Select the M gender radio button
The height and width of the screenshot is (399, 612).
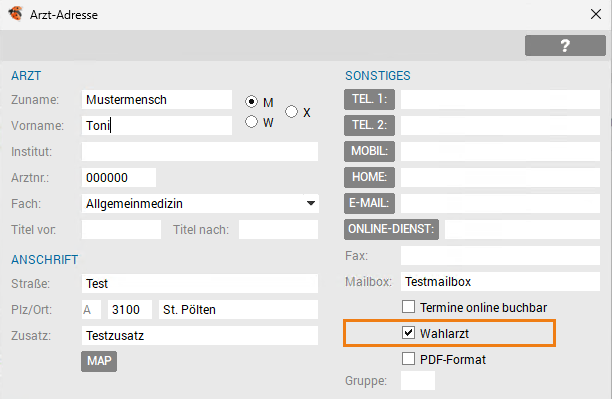pos(251,102)
